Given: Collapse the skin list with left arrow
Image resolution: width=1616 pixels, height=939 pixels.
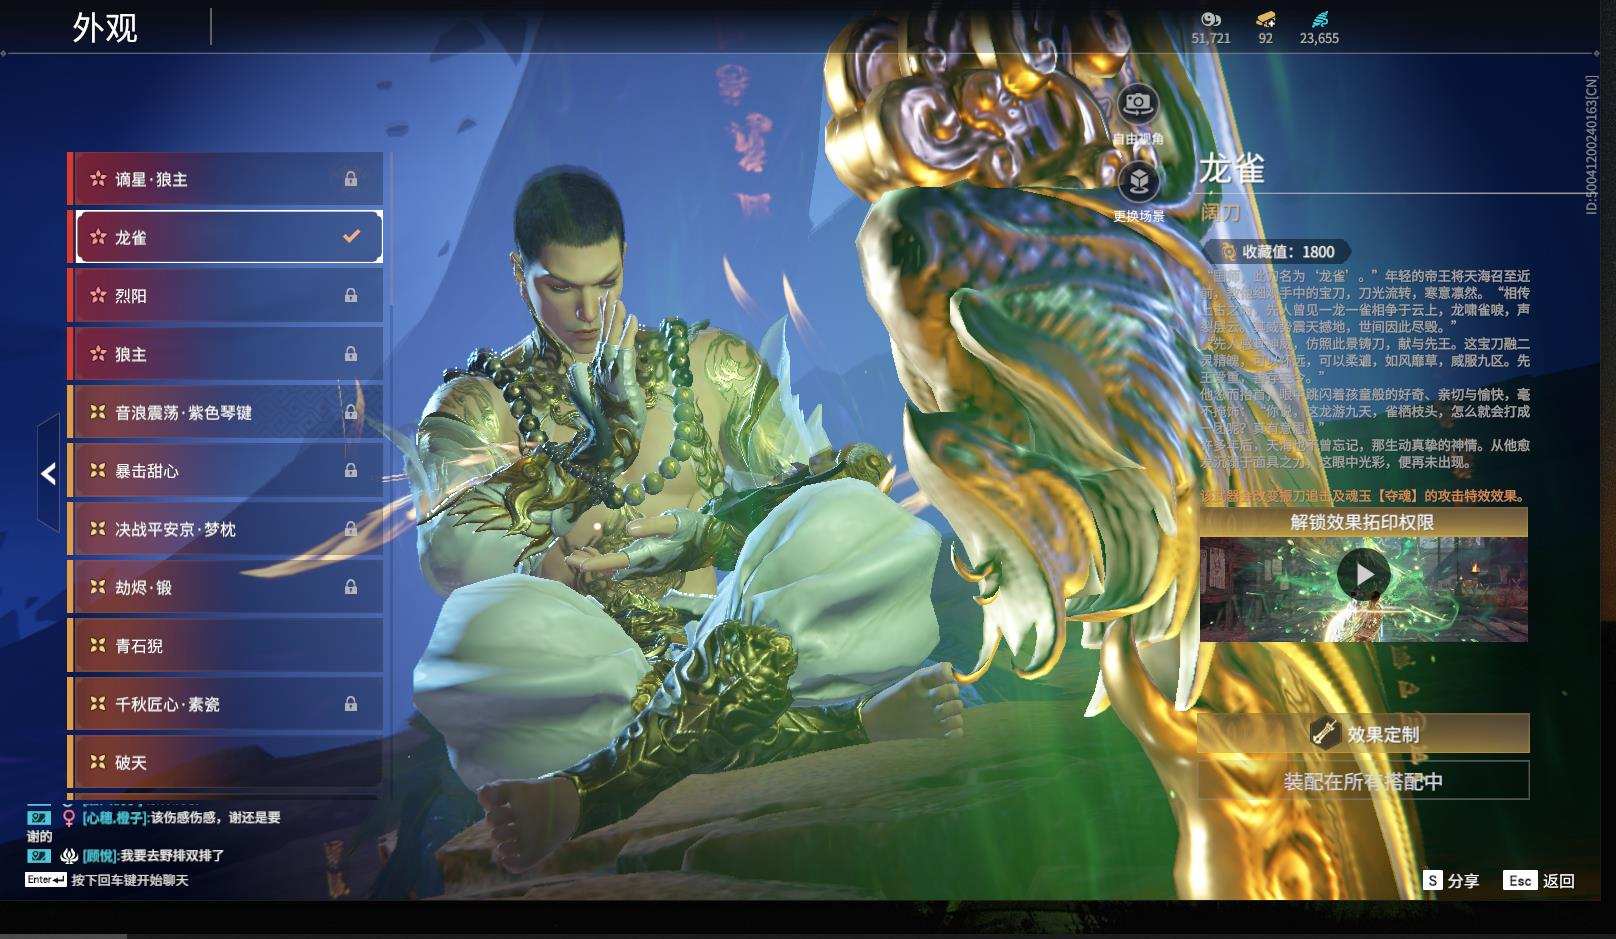Looking at the screenshot, I should tap(48, 473).
